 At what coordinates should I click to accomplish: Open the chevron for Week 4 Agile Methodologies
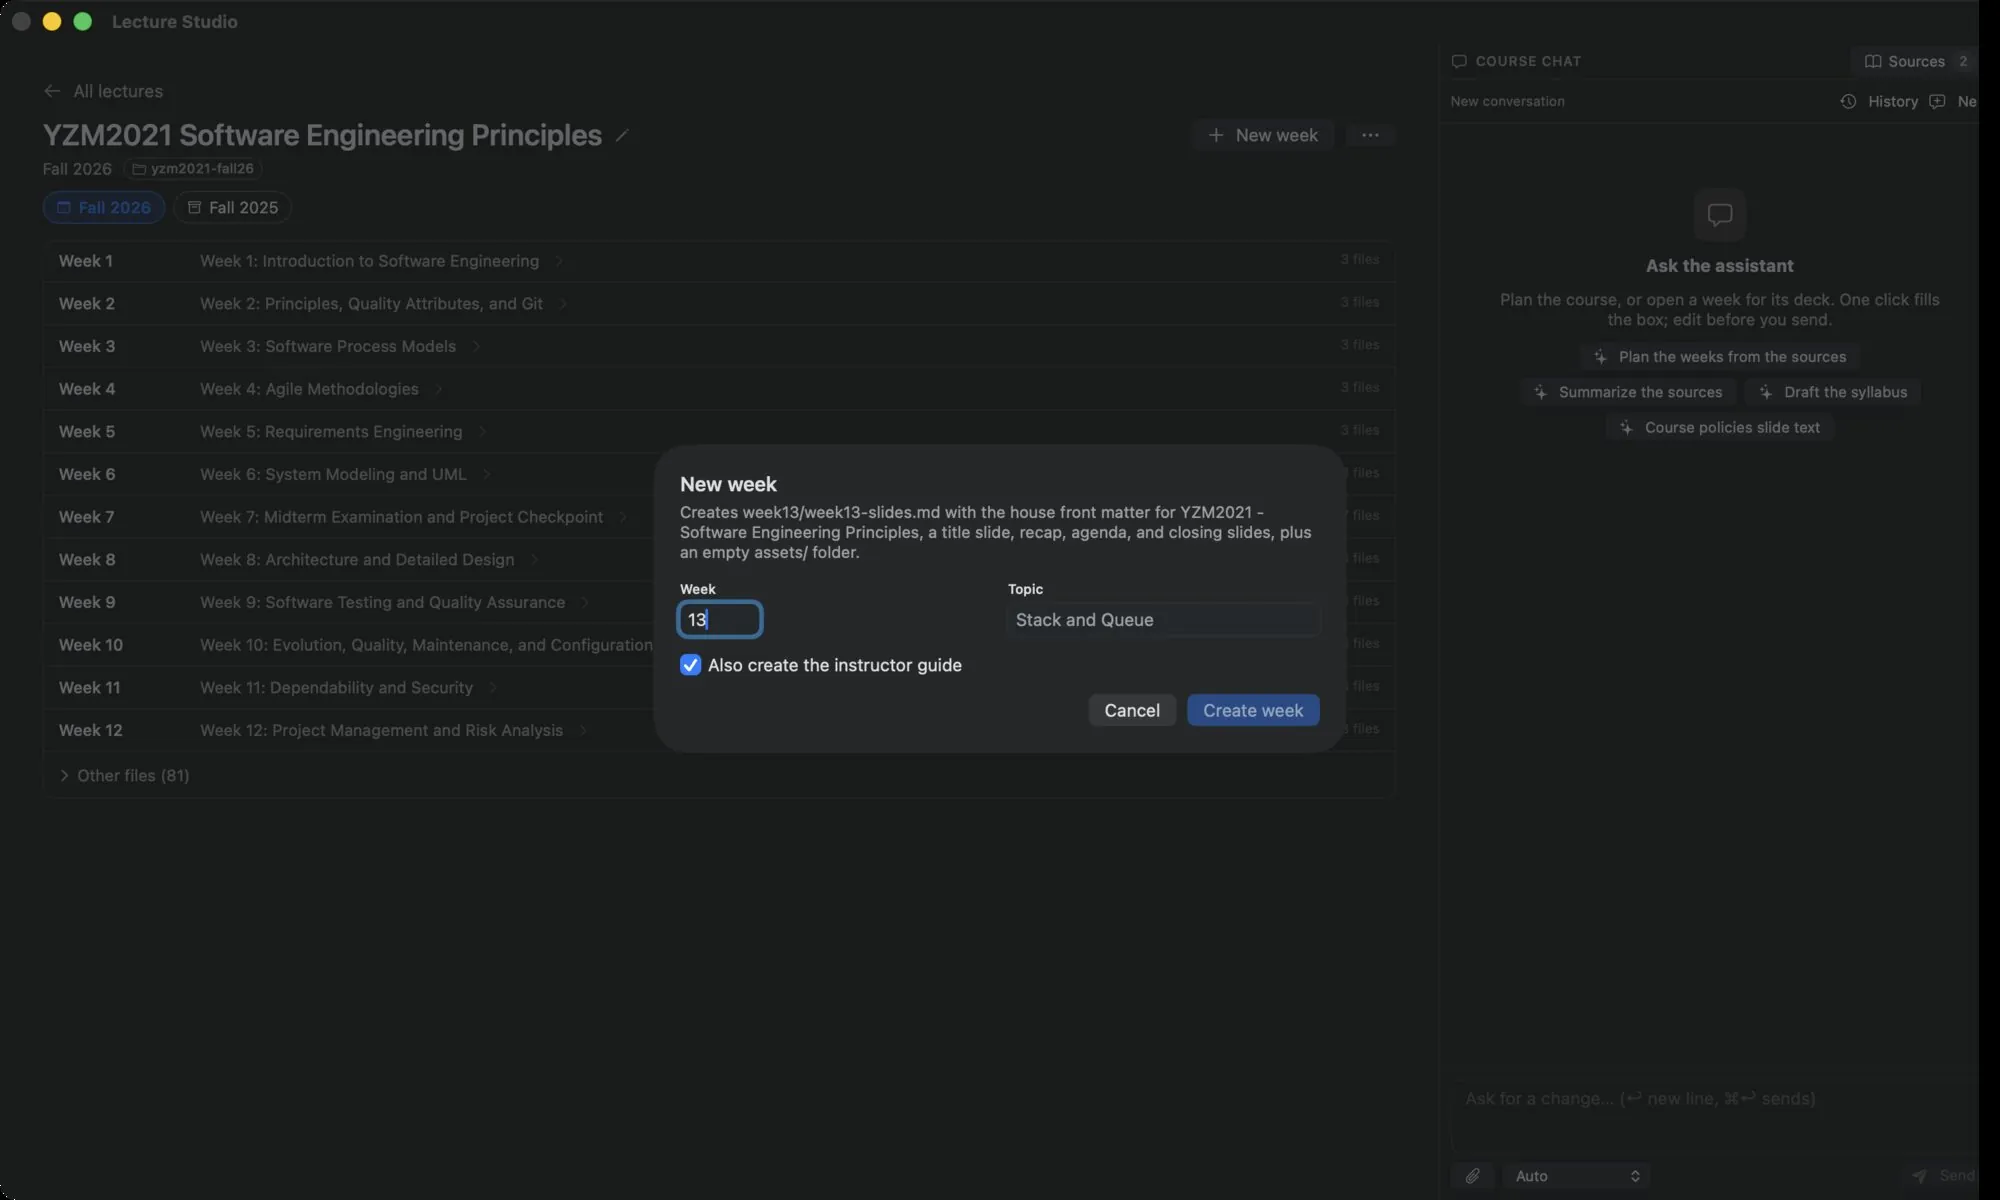438,389
